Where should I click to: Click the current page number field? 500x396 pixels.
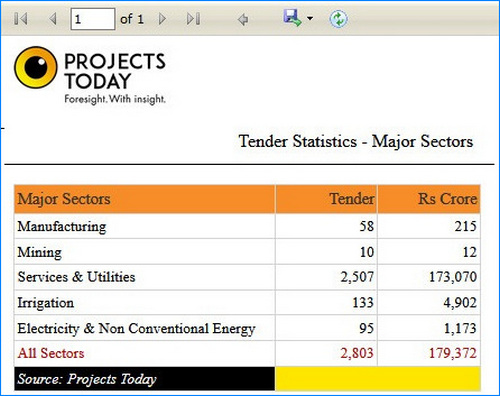[93, 19]
